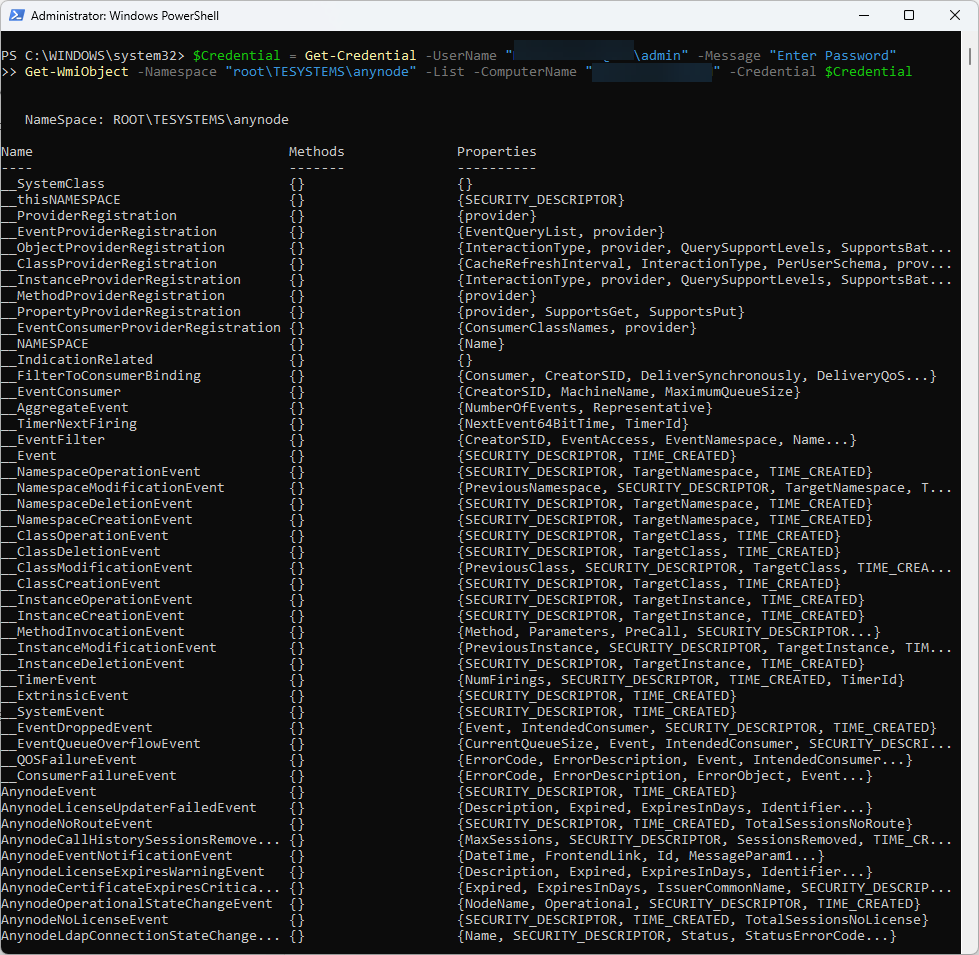
Task: Minimize the Administrator PowerShell window
Action: [x=862, y=15]
